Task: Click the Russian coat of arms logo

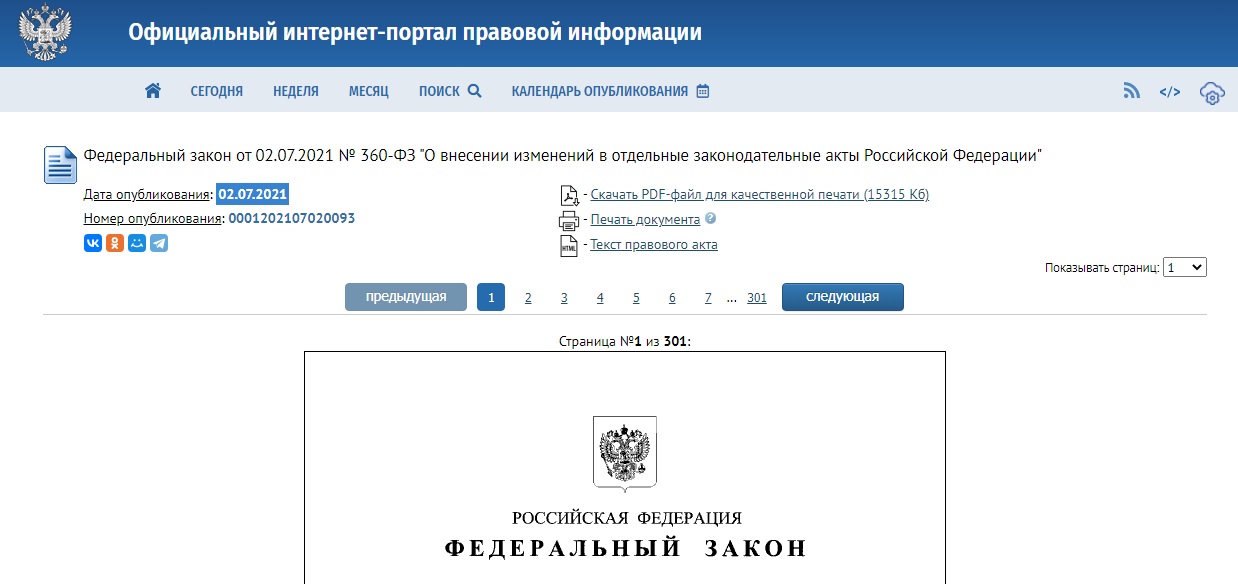Action: [46, 33]
